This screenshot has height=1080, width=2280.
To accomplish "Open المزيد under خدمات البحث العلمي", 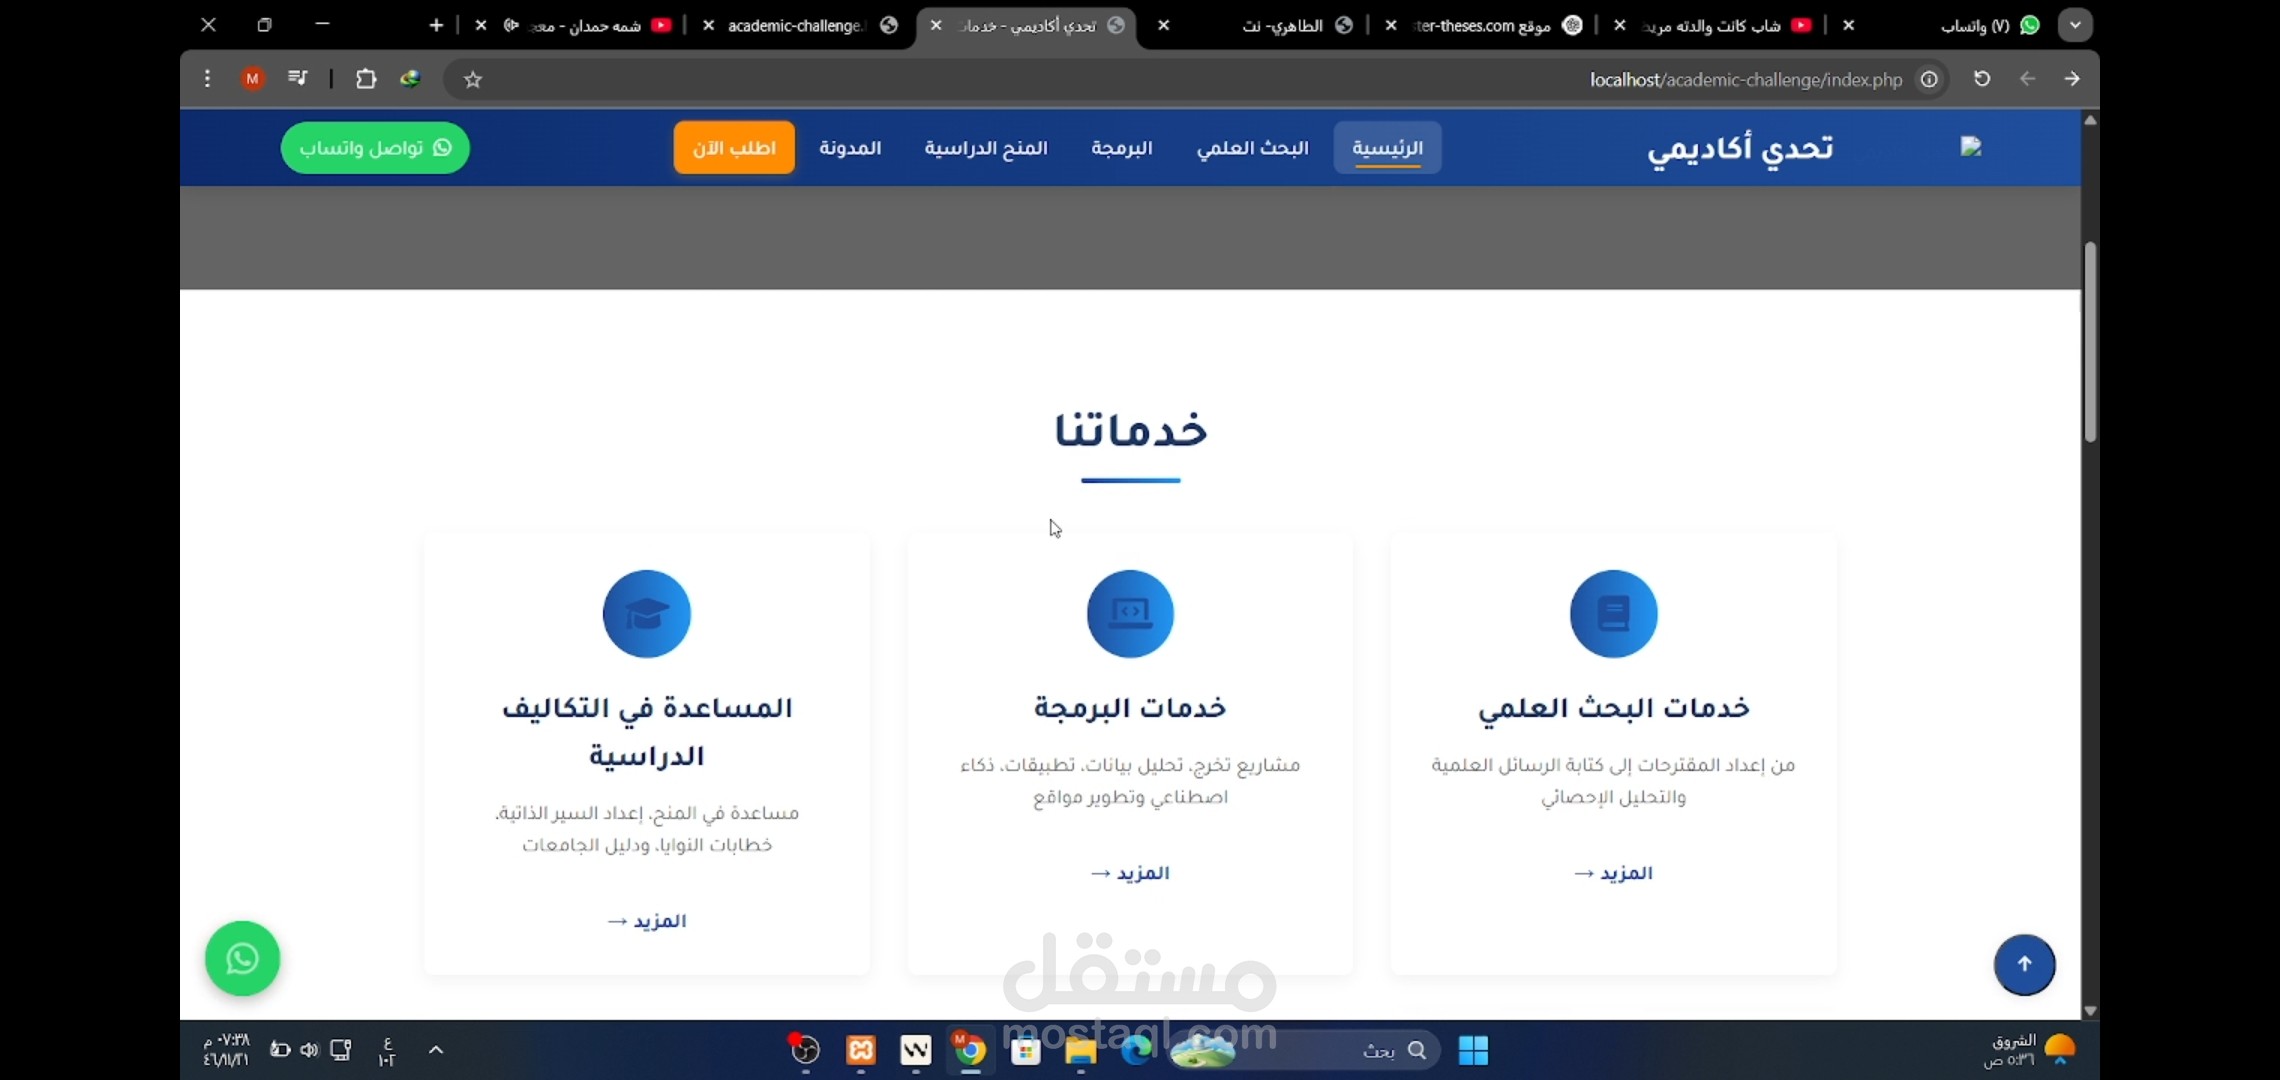I will (x=1613, y=873).
